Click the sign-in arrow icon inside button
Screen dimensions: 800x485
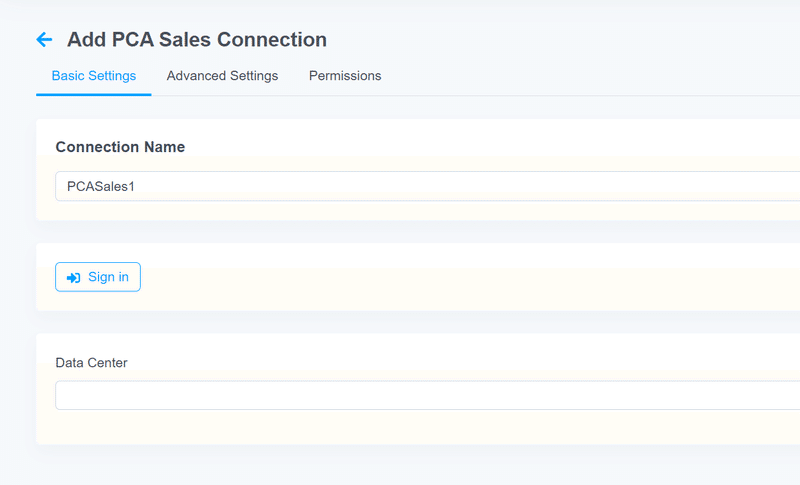point(73,277)
